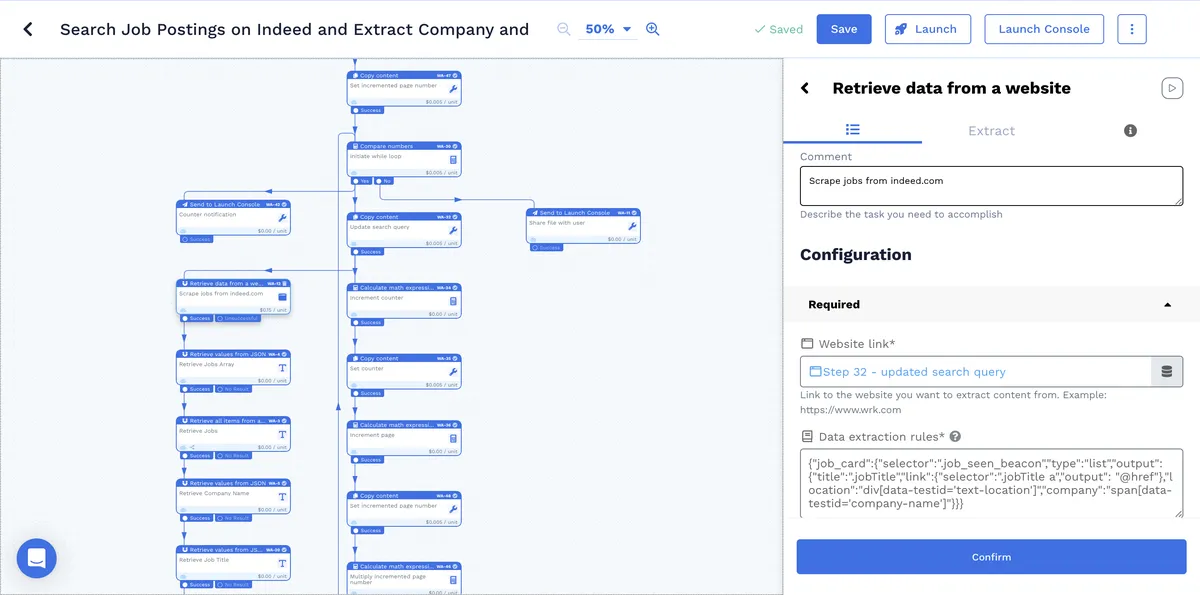Open the 50% zoom level dropdown
The image size is (1200, 595).
(x=609, y=29)
